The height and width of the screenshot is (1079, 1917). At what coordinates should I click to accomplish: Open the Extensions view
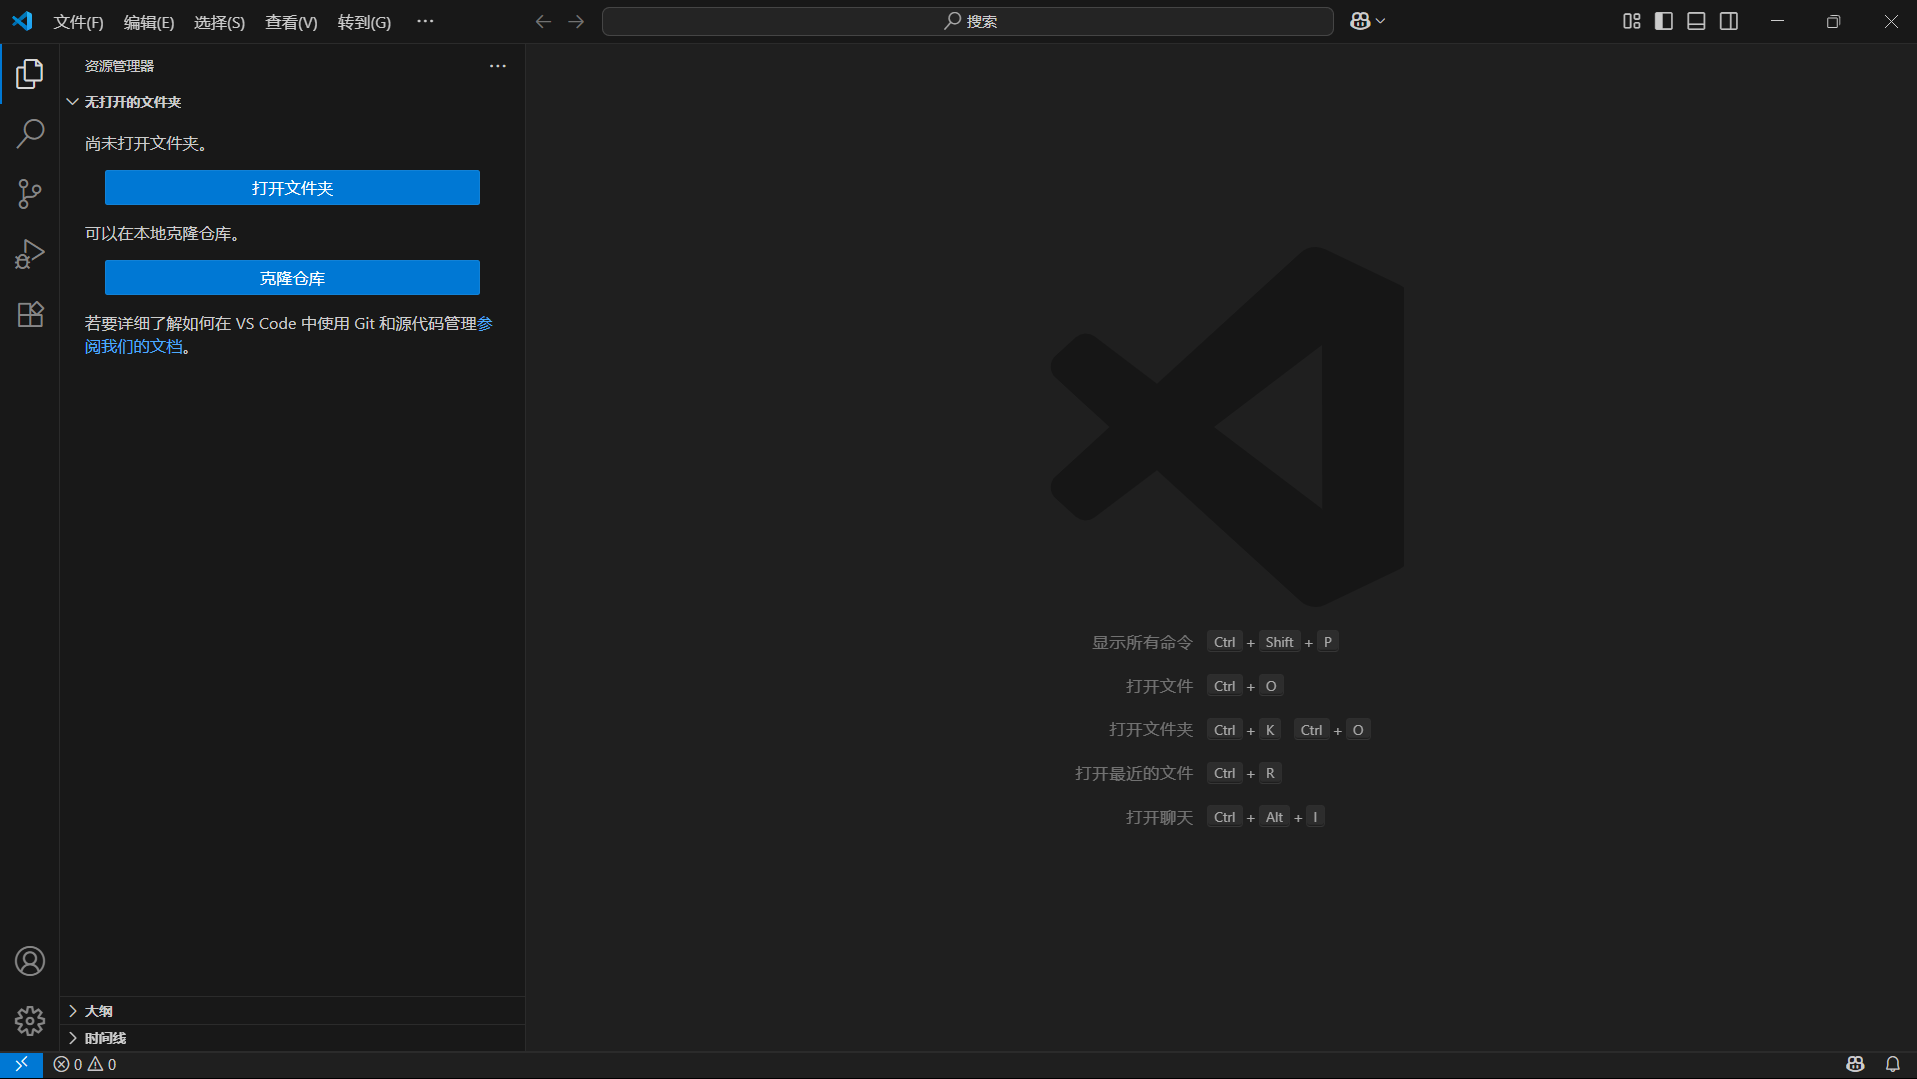point(30,314)
